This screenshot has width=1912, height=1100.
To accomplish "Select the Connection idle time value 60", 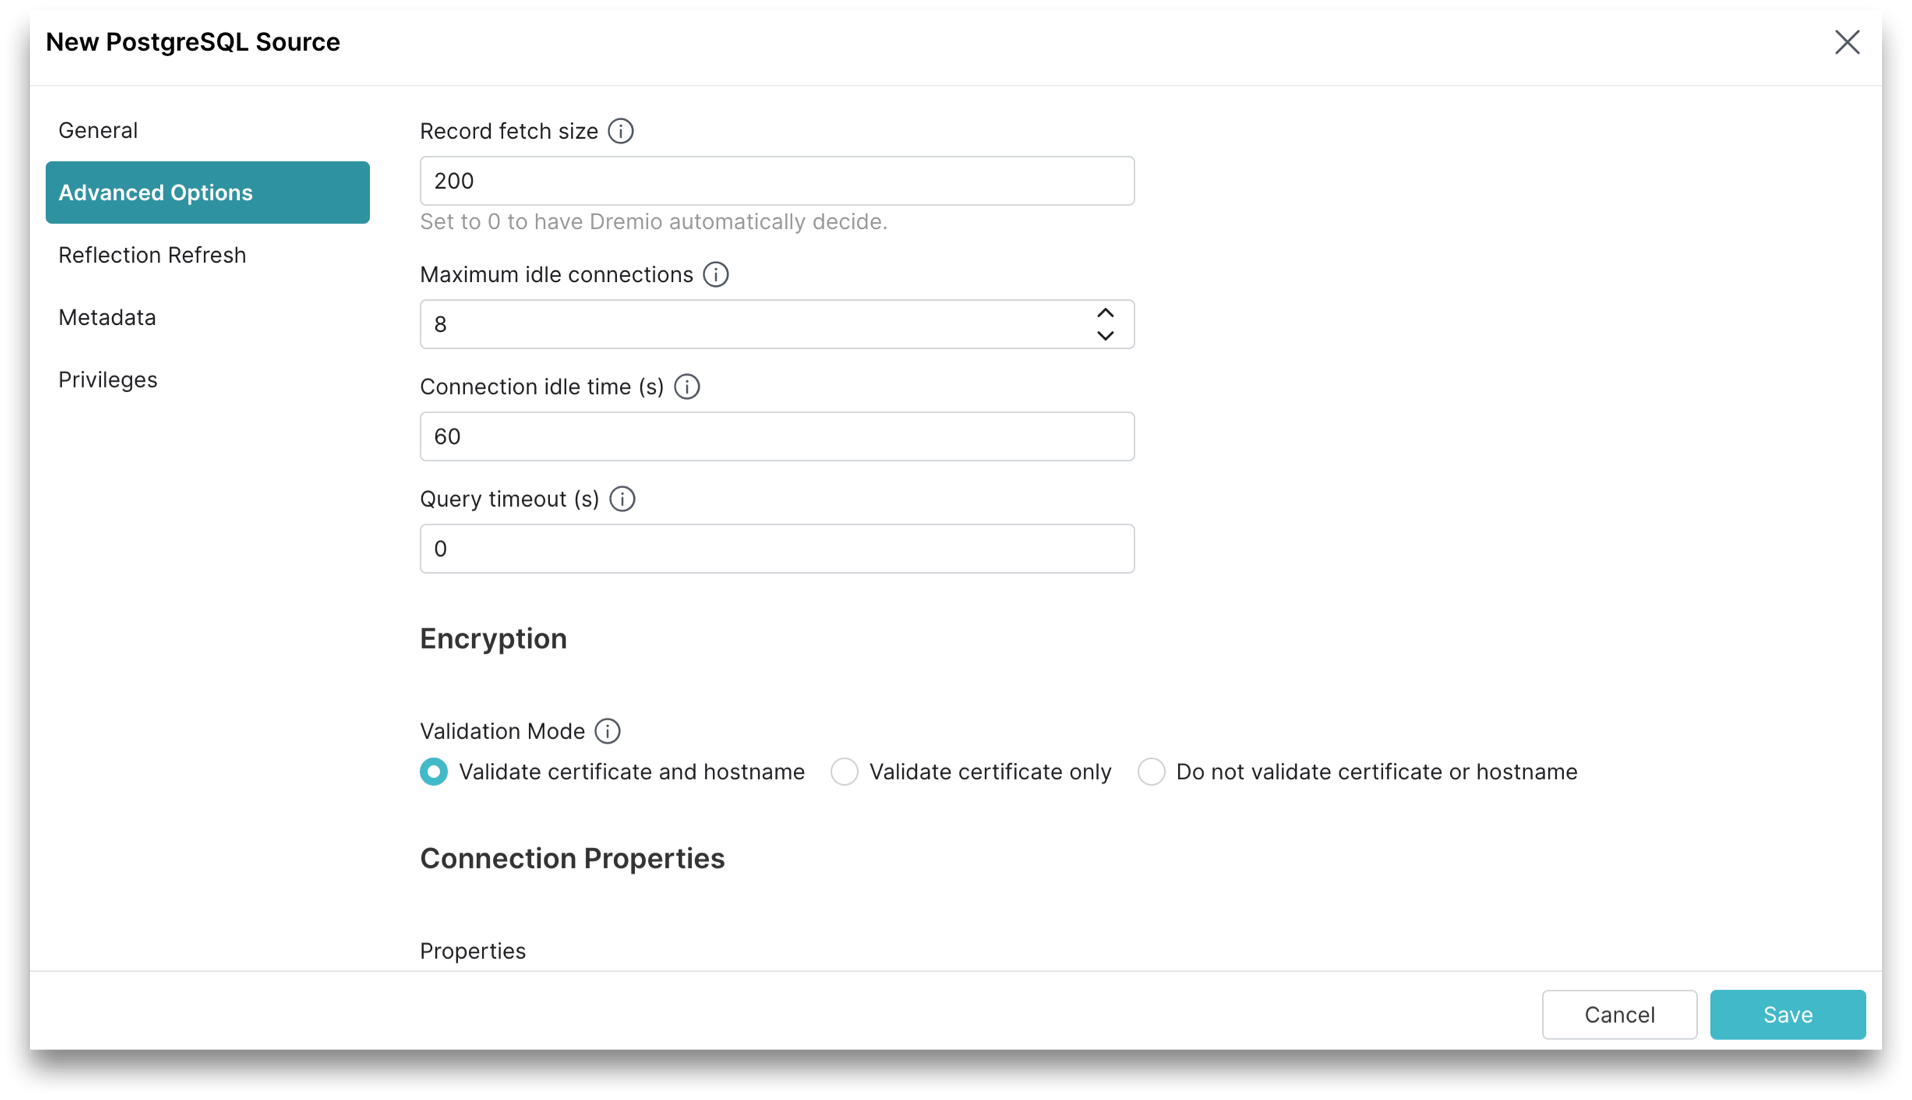I will point(776,436).
